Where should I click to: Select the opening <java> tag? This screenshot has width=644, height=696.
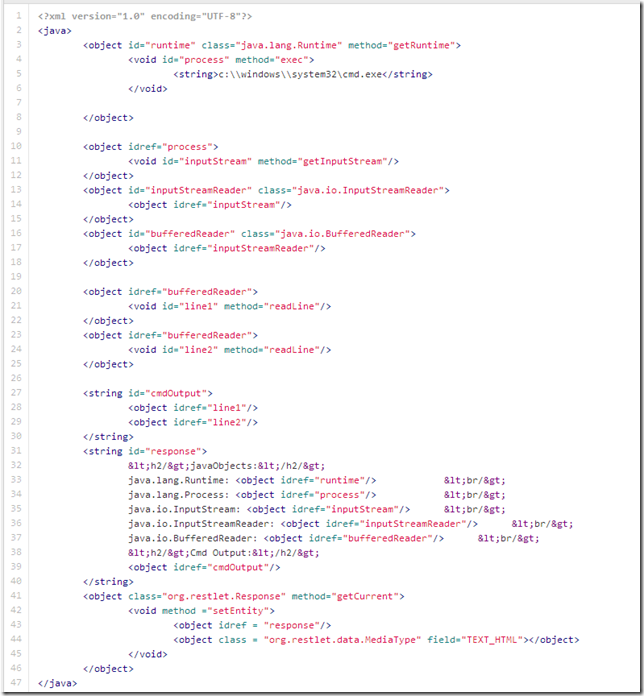tap(55, 31)
